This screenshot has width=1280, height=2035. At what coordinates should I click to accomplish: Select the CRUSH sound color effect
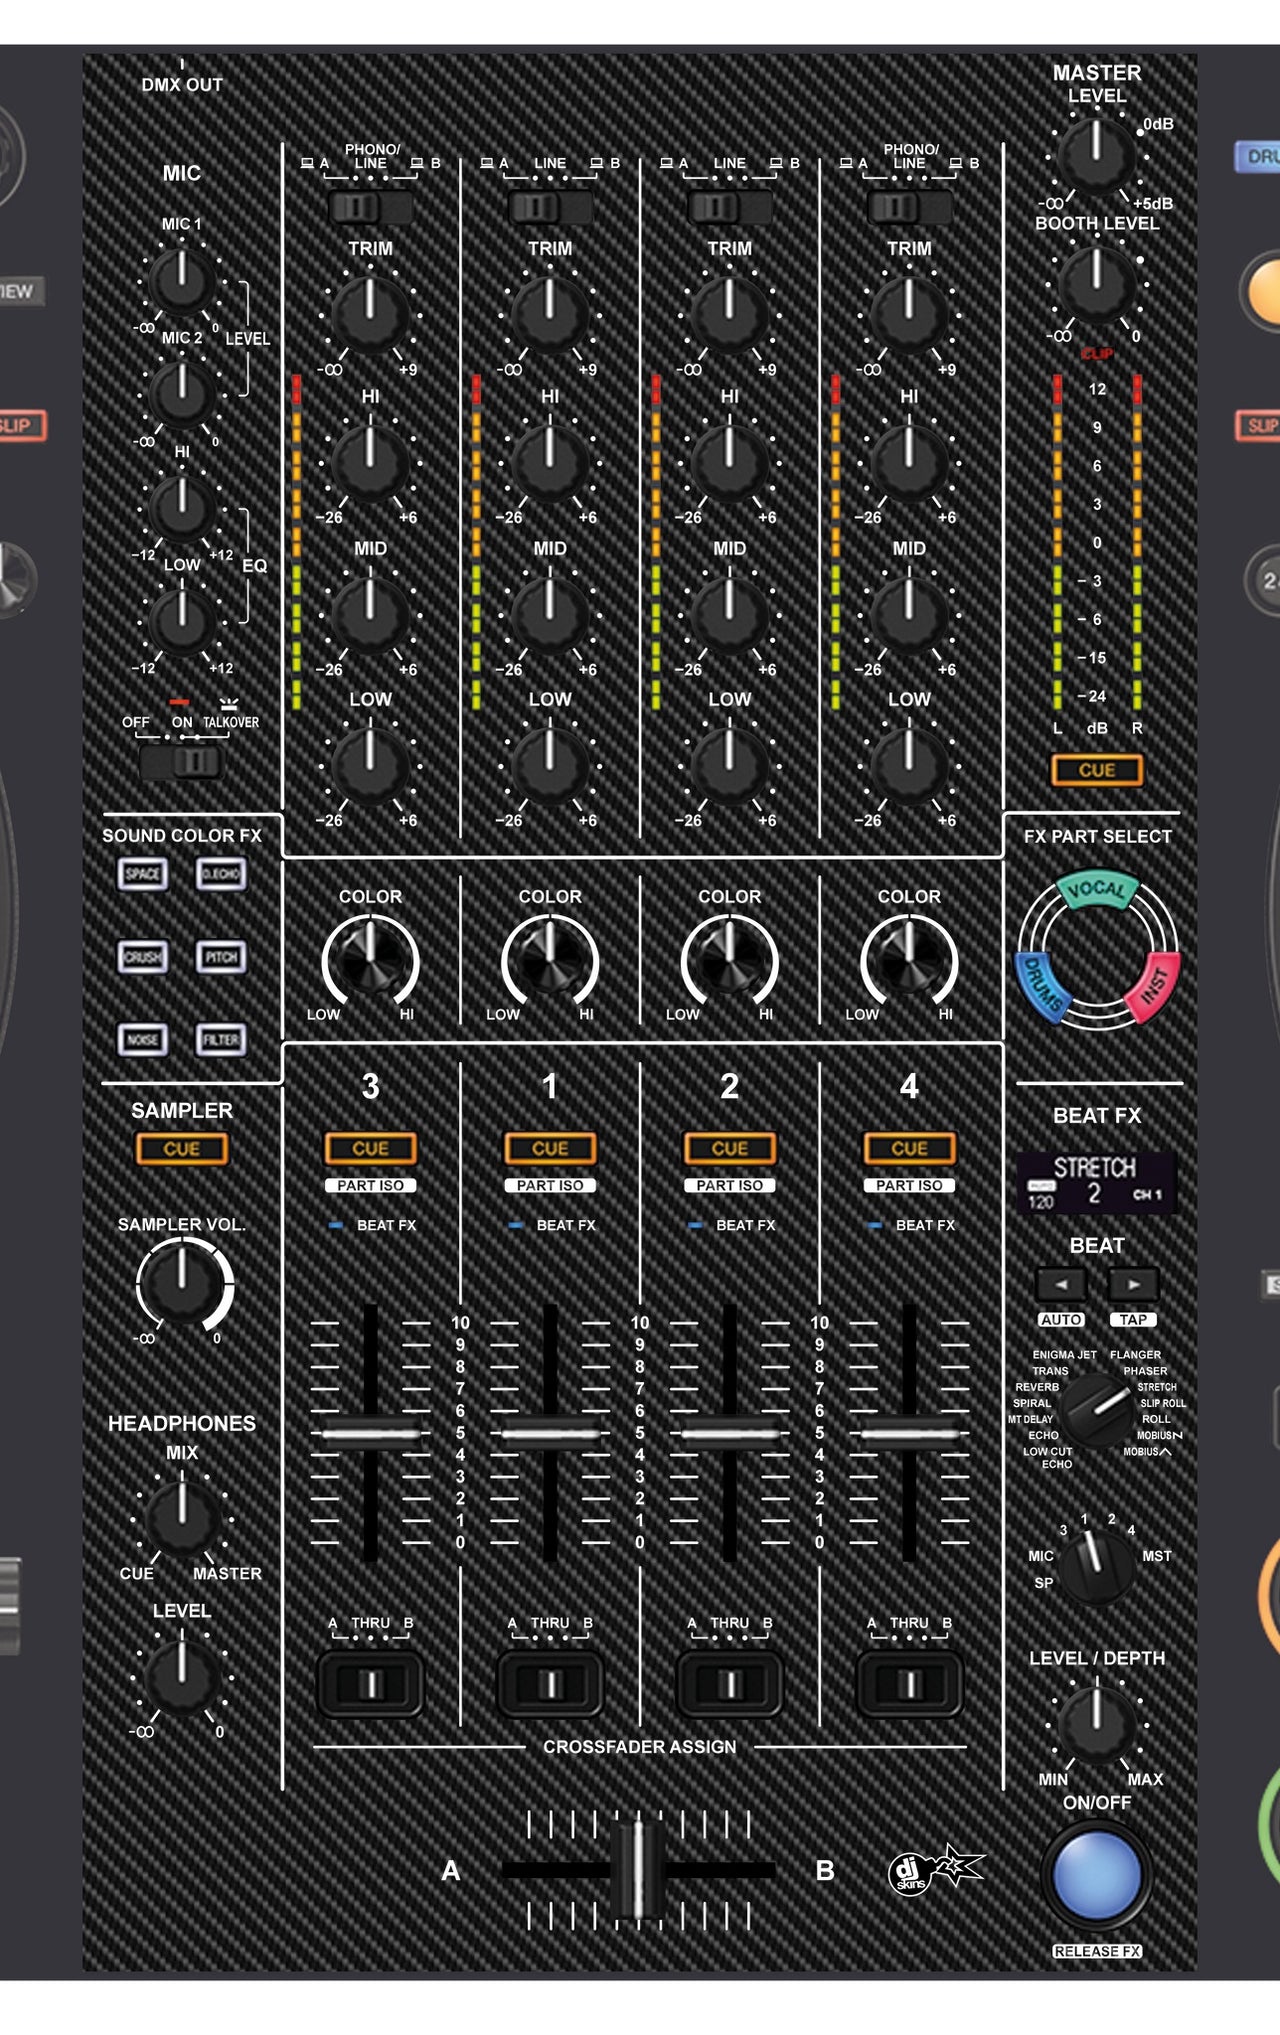[x=142, y=957]
